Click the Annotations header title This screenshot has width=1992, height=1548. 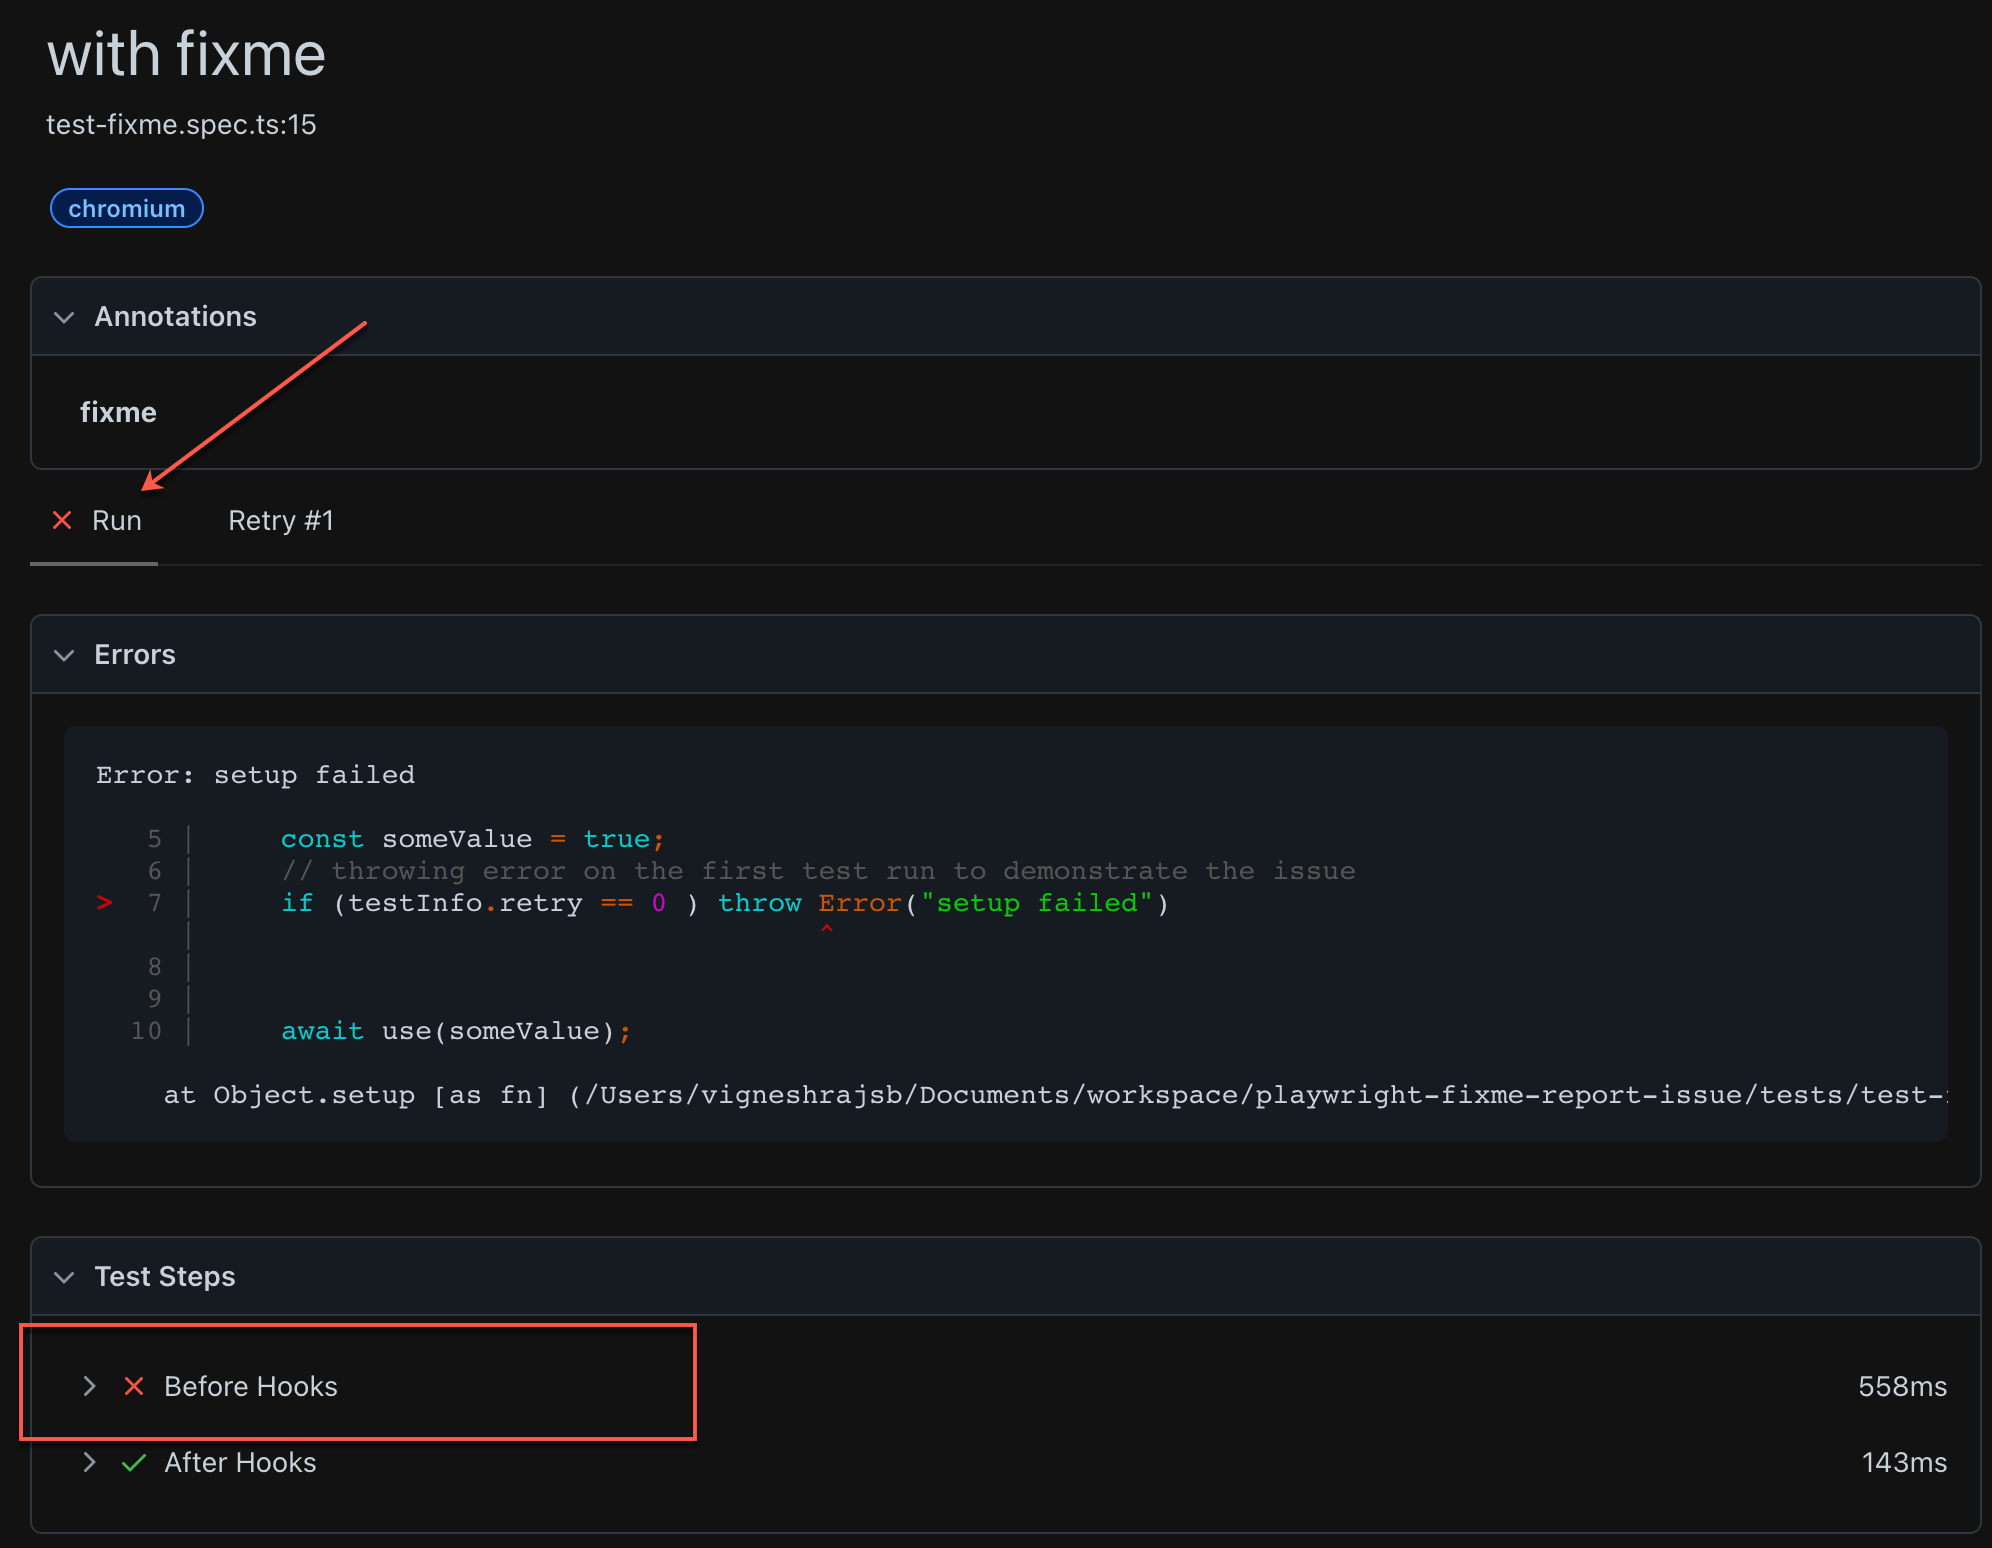point(176,317)
